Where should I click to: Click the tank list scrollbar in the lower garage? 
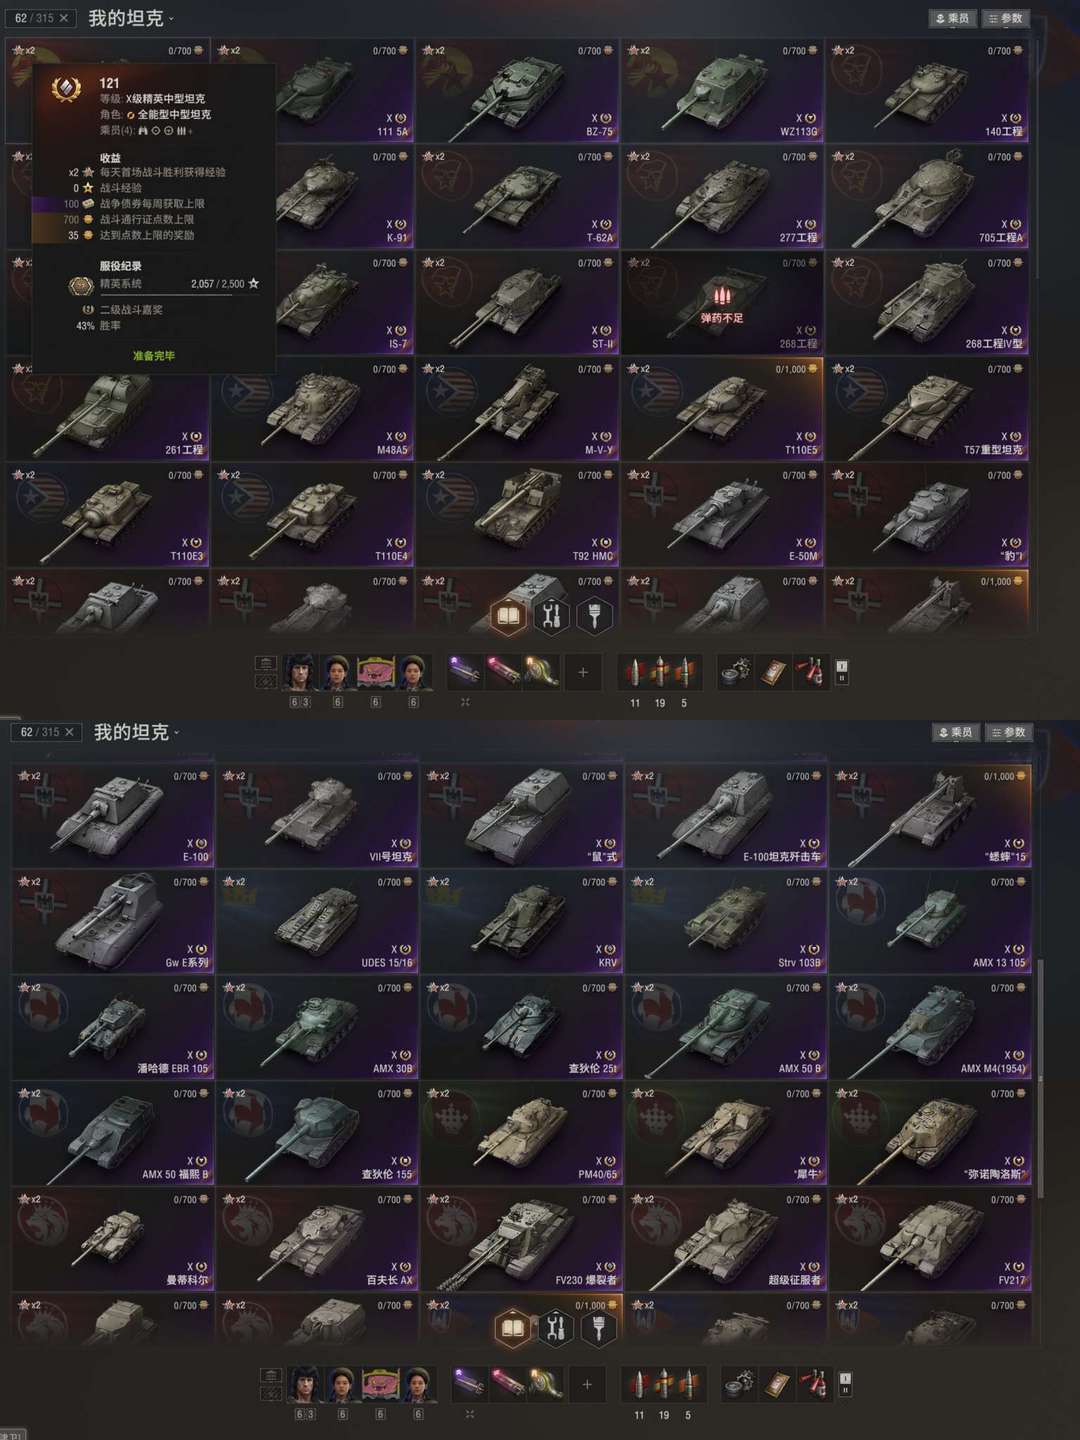click(x=1041, y=1078)
